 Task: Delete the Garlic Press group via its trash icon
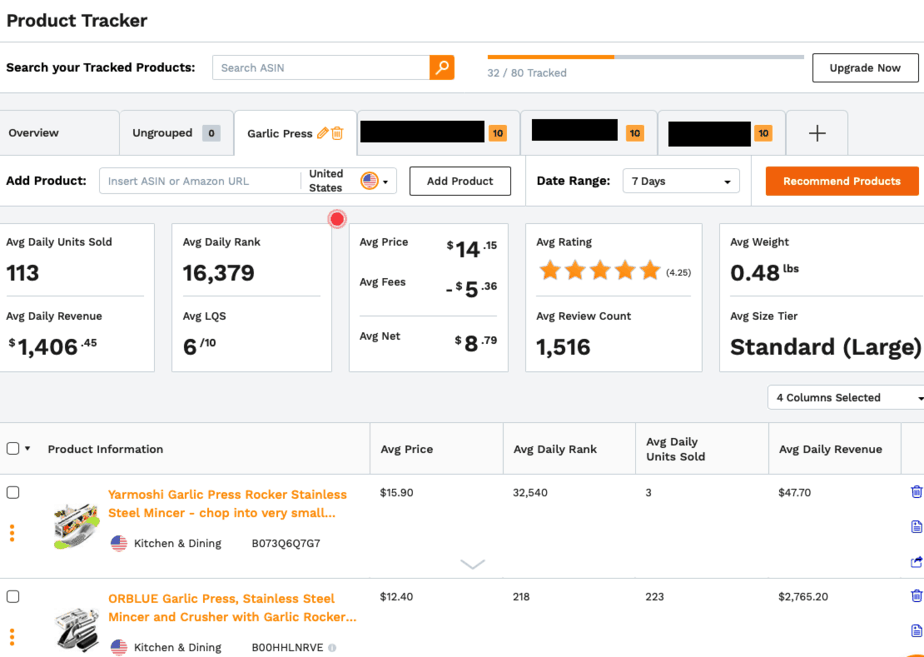click(x=337, y=133)
